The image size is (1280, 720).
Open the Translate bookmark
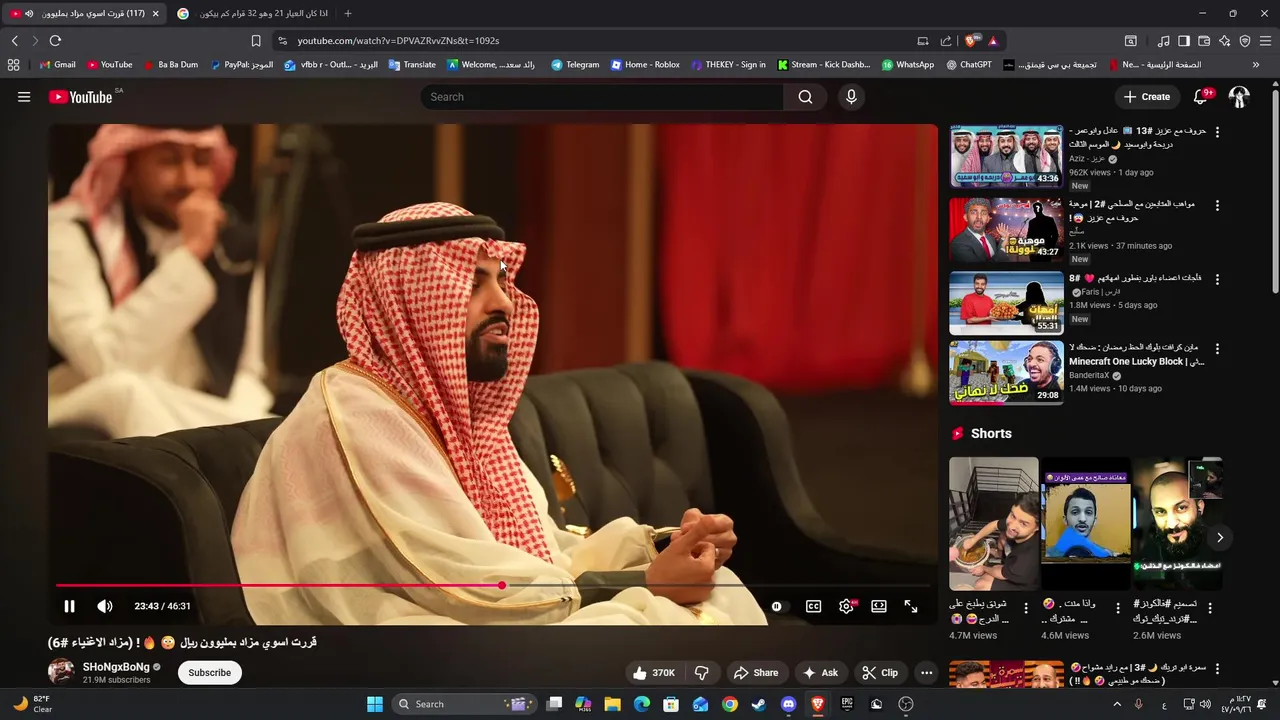click(412, 65)
